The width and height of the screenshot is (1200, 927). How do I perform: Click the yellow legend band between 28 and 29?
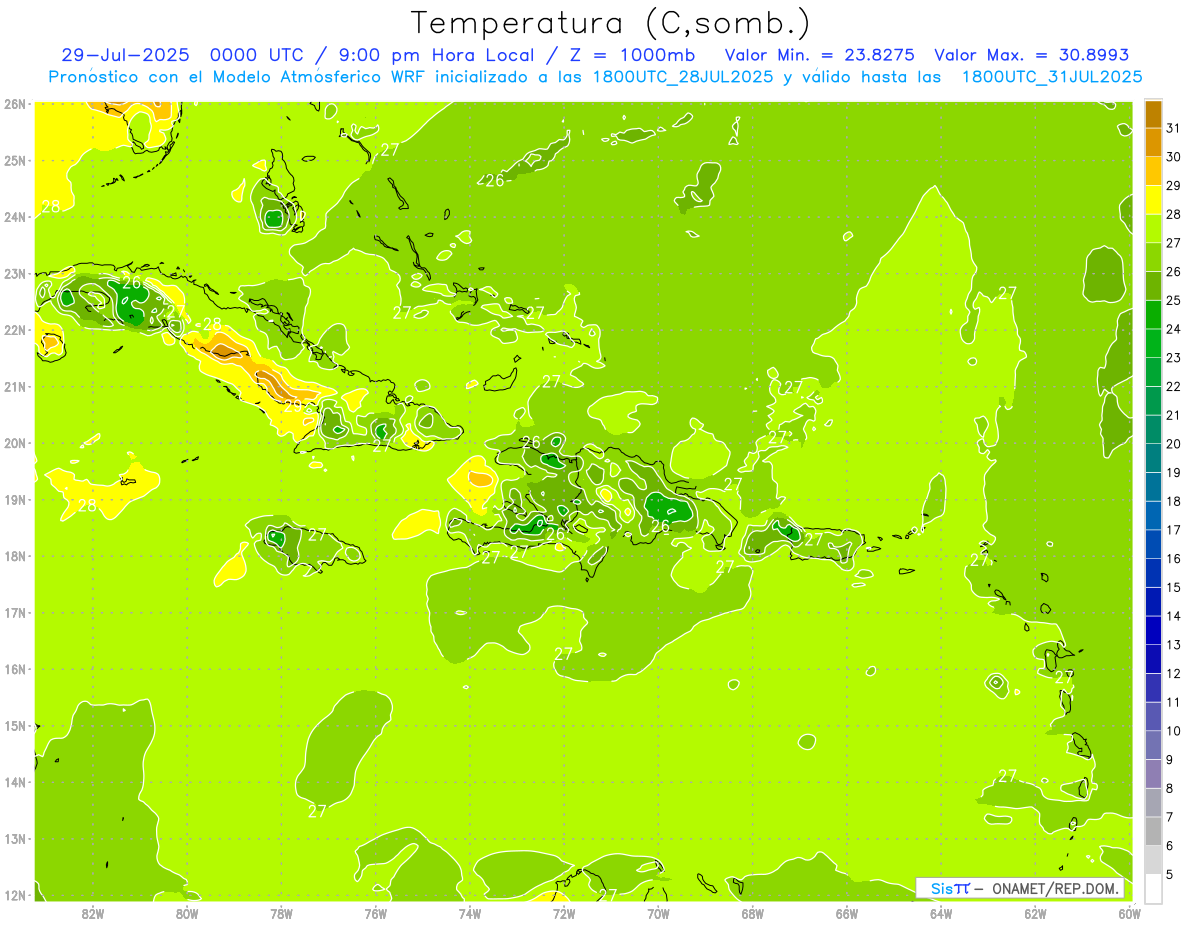point(1153,200)
